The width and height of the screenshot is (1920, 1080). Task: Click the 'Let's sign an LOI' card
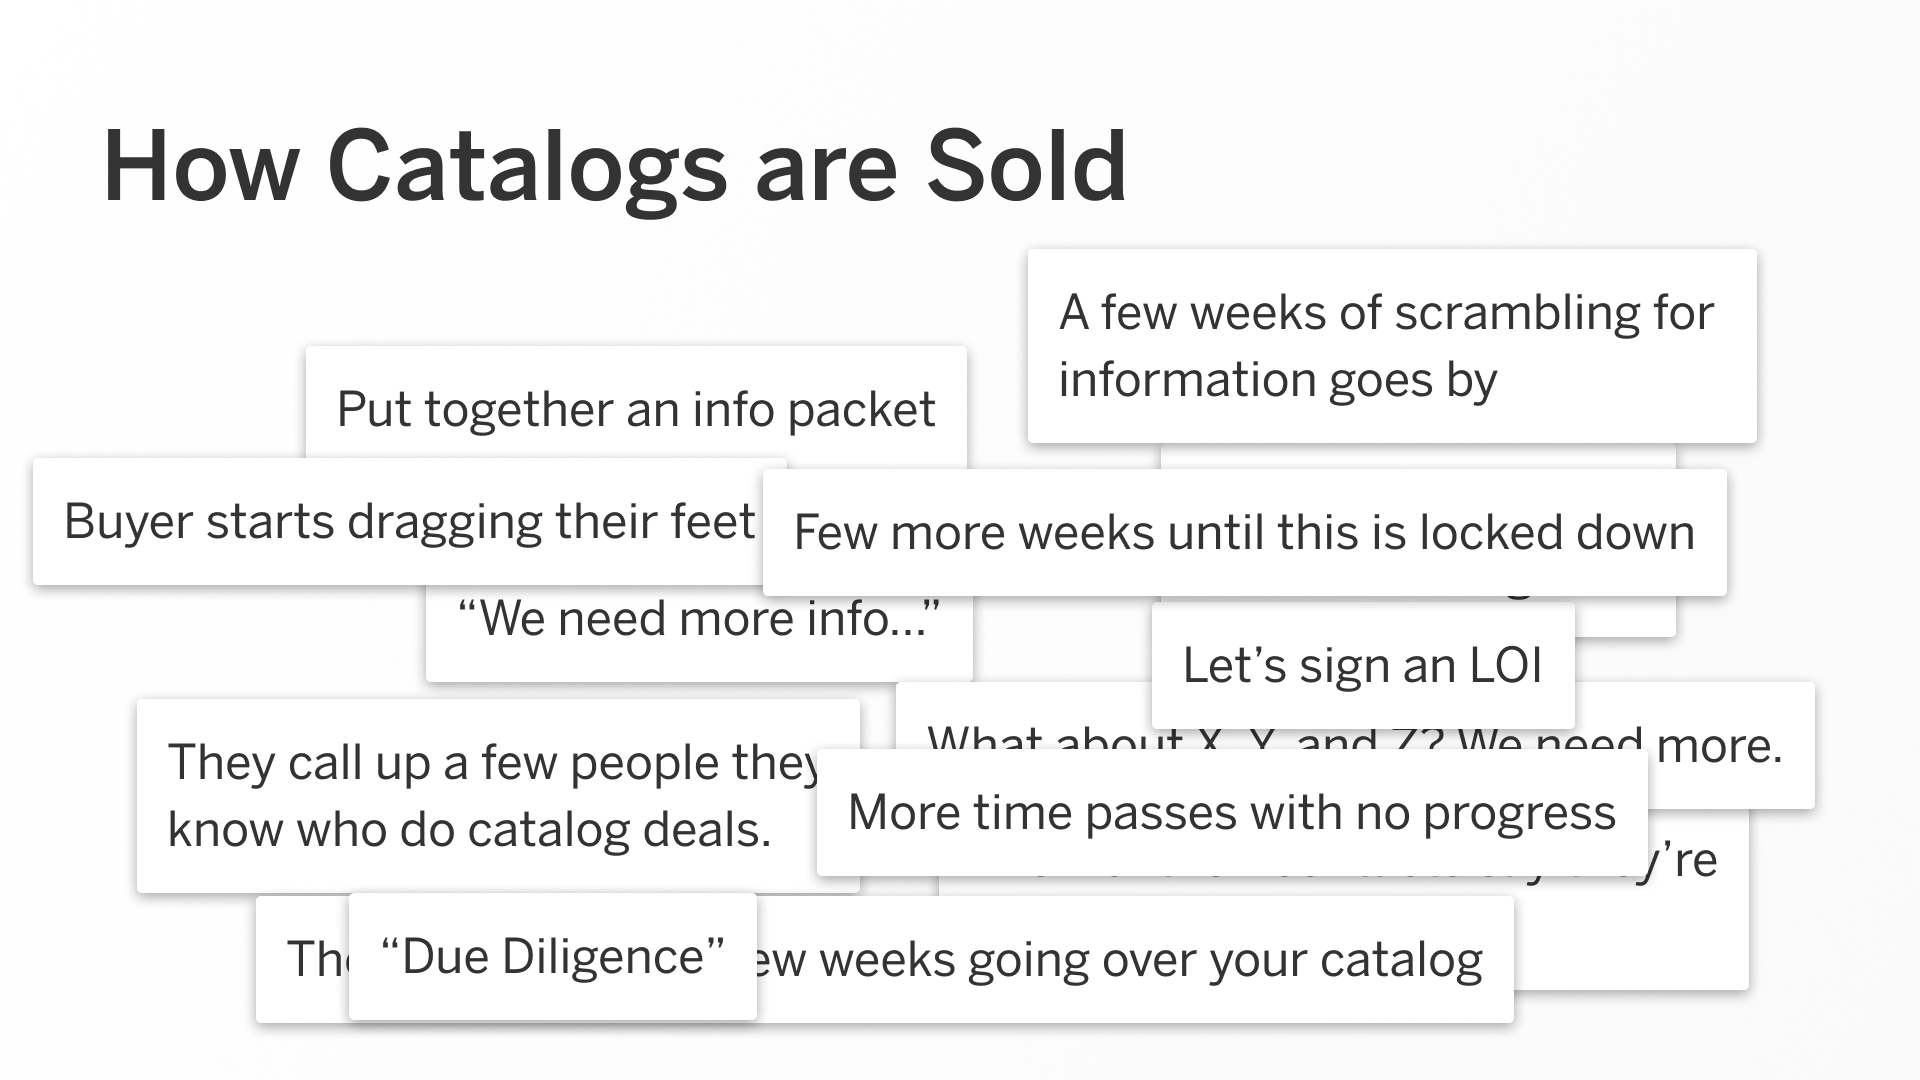pos(1363,666)
